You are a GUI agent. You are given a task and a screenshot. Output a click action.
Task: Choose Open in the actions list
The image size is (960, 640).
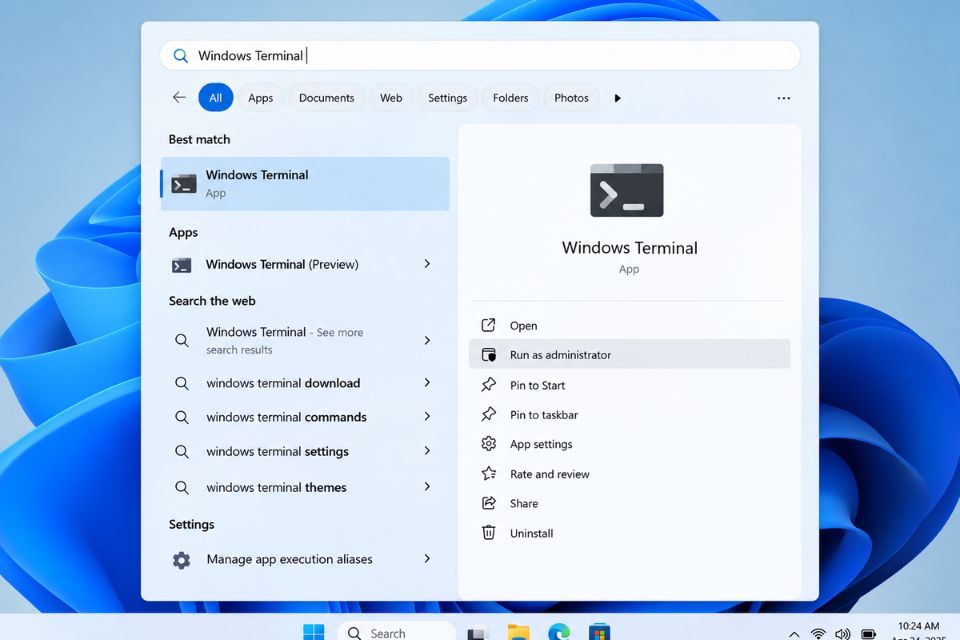point(629,325)
